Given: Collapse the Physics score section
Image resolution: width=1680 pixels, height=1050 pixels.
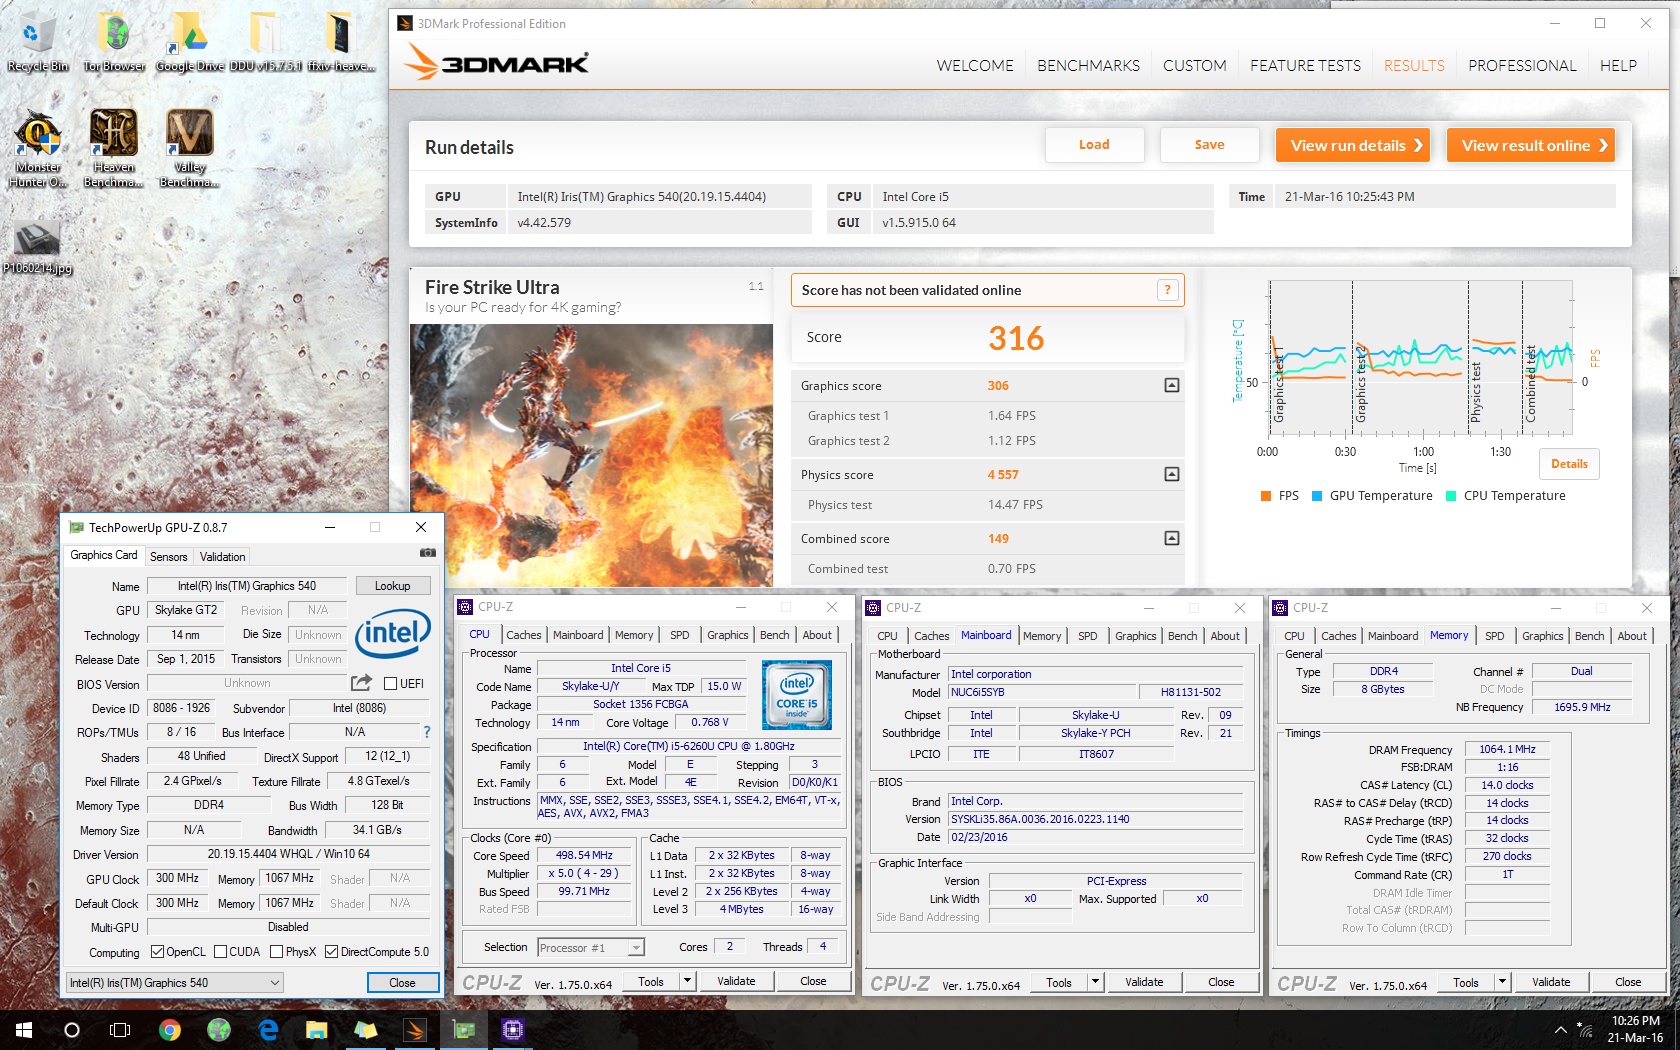Looking at the screenshot, I should pyautogui.click(x=1172, y=474).
